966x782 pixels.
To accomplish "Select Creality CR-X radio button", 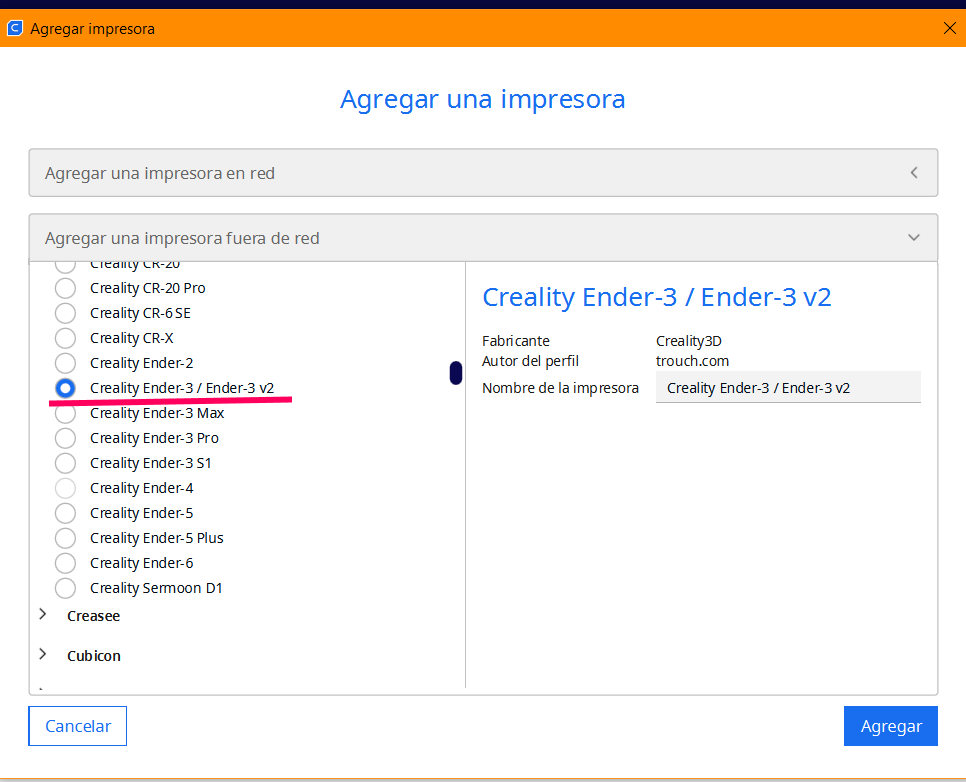I will coord(65,338).
